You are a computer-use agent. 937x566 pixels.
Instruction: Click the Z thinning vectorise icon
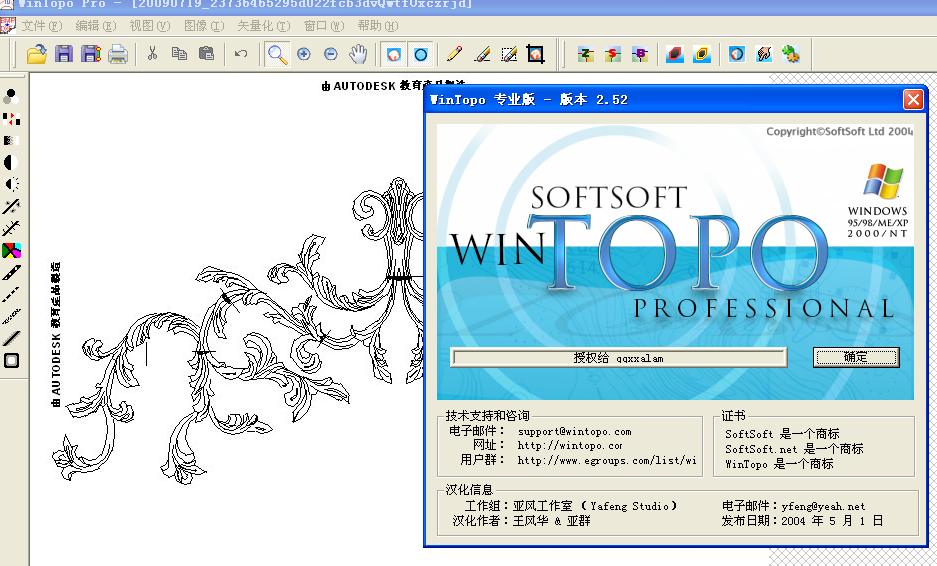coord(586,54)
